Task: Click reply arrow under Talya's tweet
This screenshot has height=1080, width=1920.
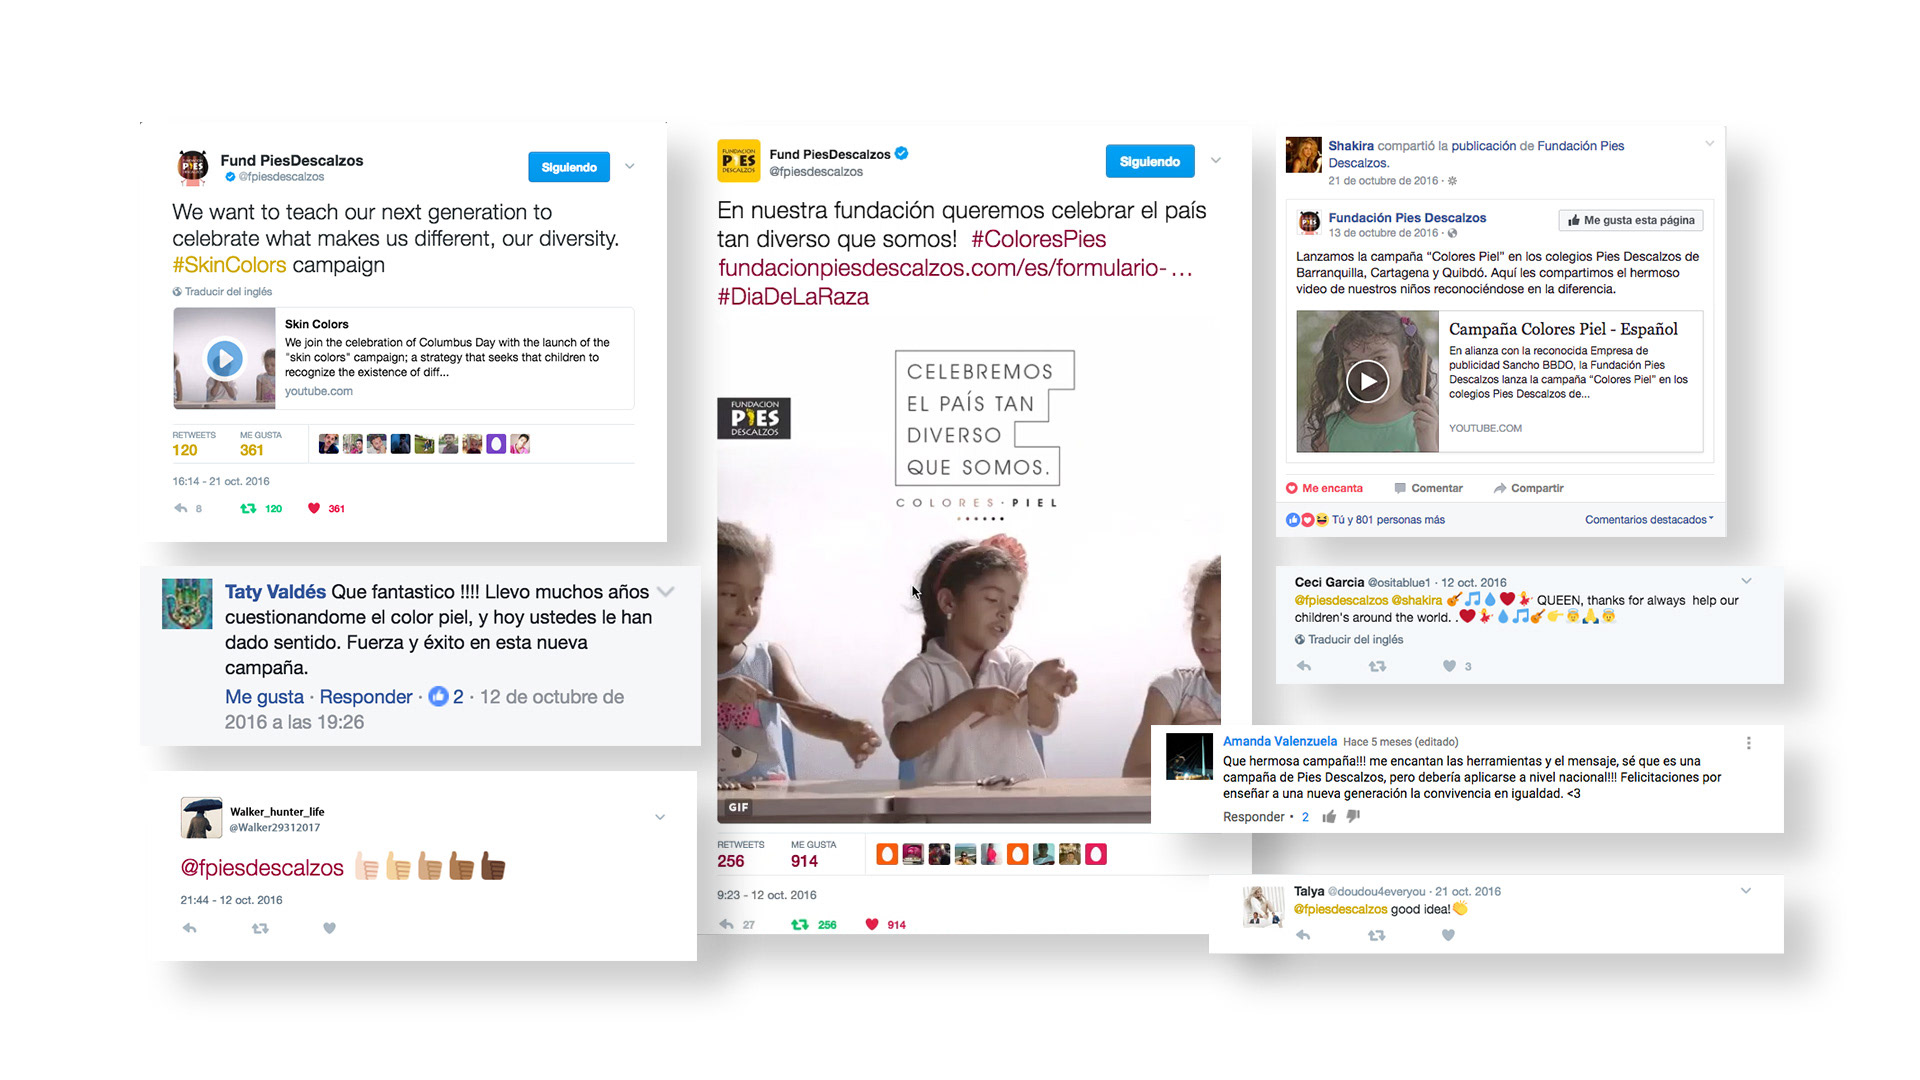Action: 1303,935
